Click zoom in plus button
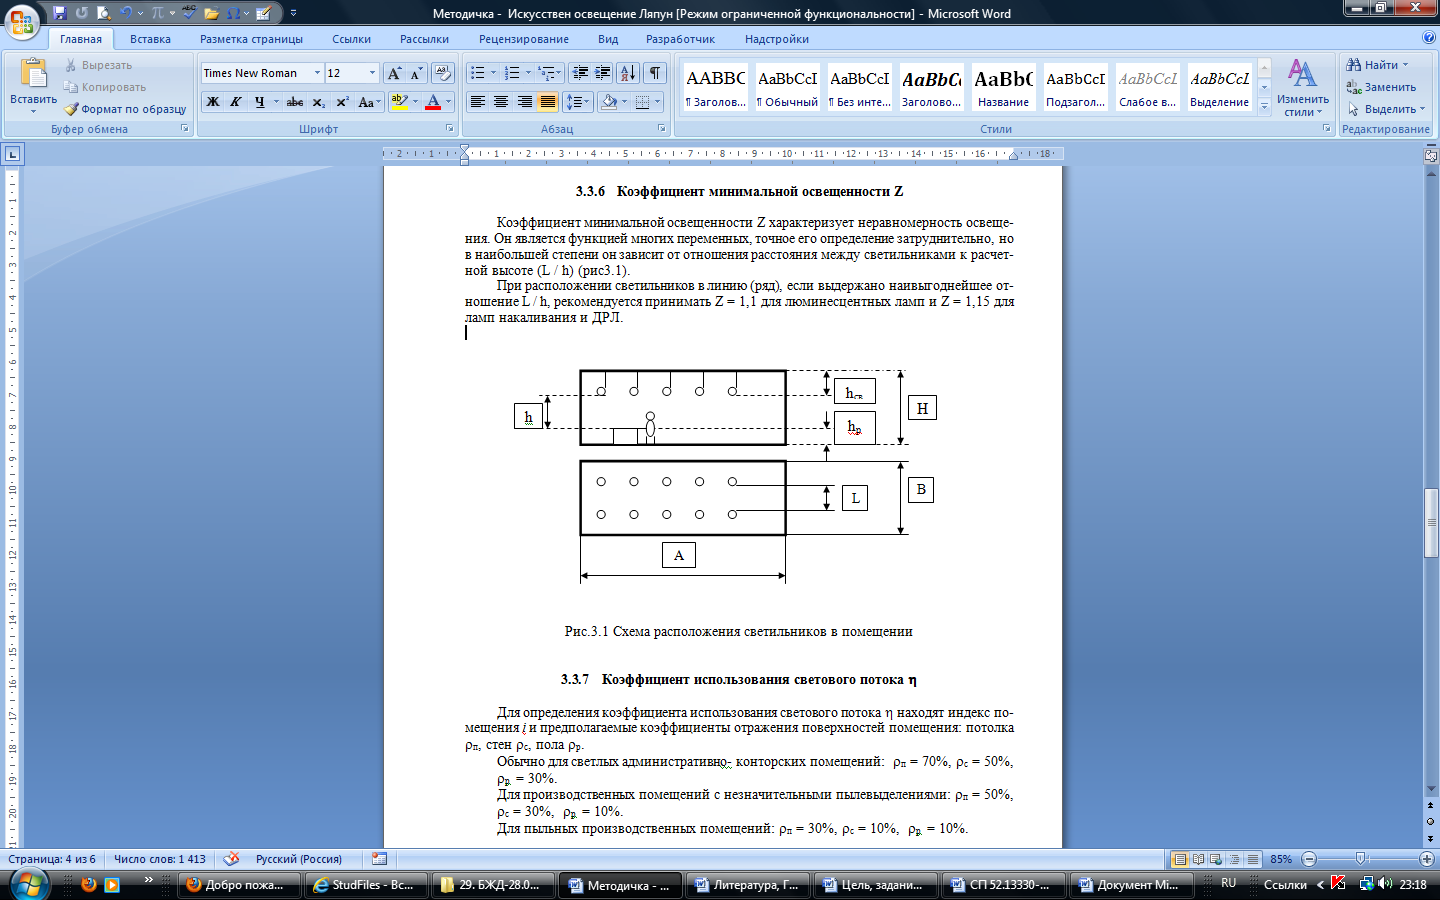Screen dimensions: 1440x900 click(x=1427, y=859)
